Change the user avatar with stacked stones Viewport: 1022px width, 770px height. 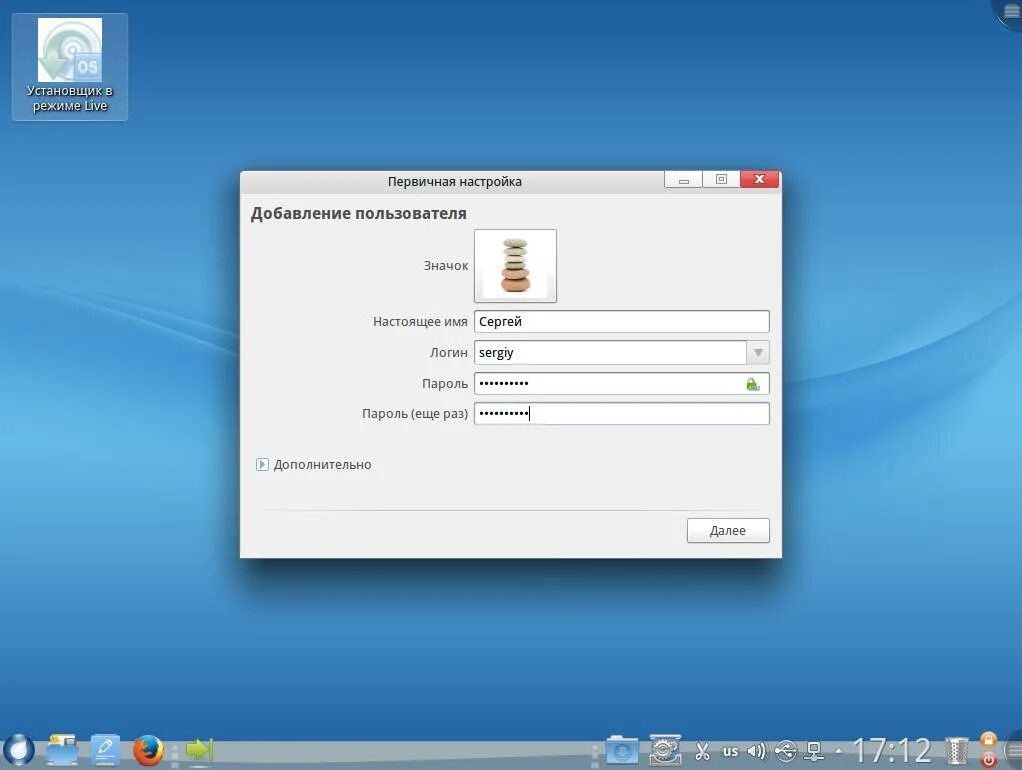[515, 266]
